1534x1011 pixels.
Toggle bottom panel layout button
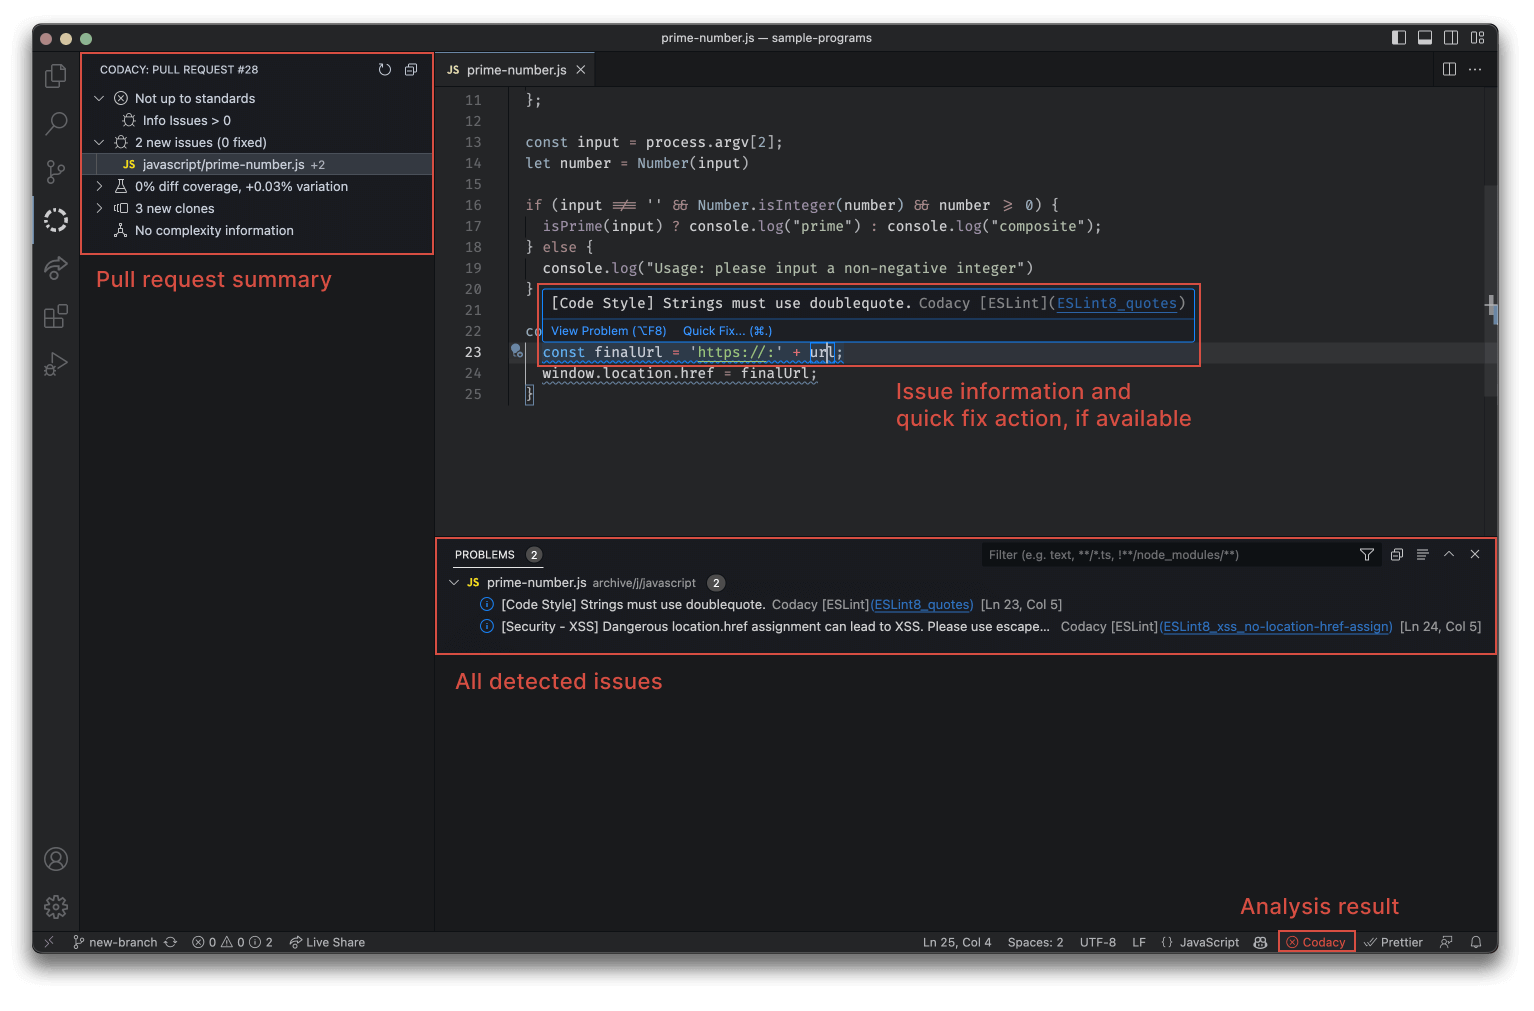point(1425,38)
